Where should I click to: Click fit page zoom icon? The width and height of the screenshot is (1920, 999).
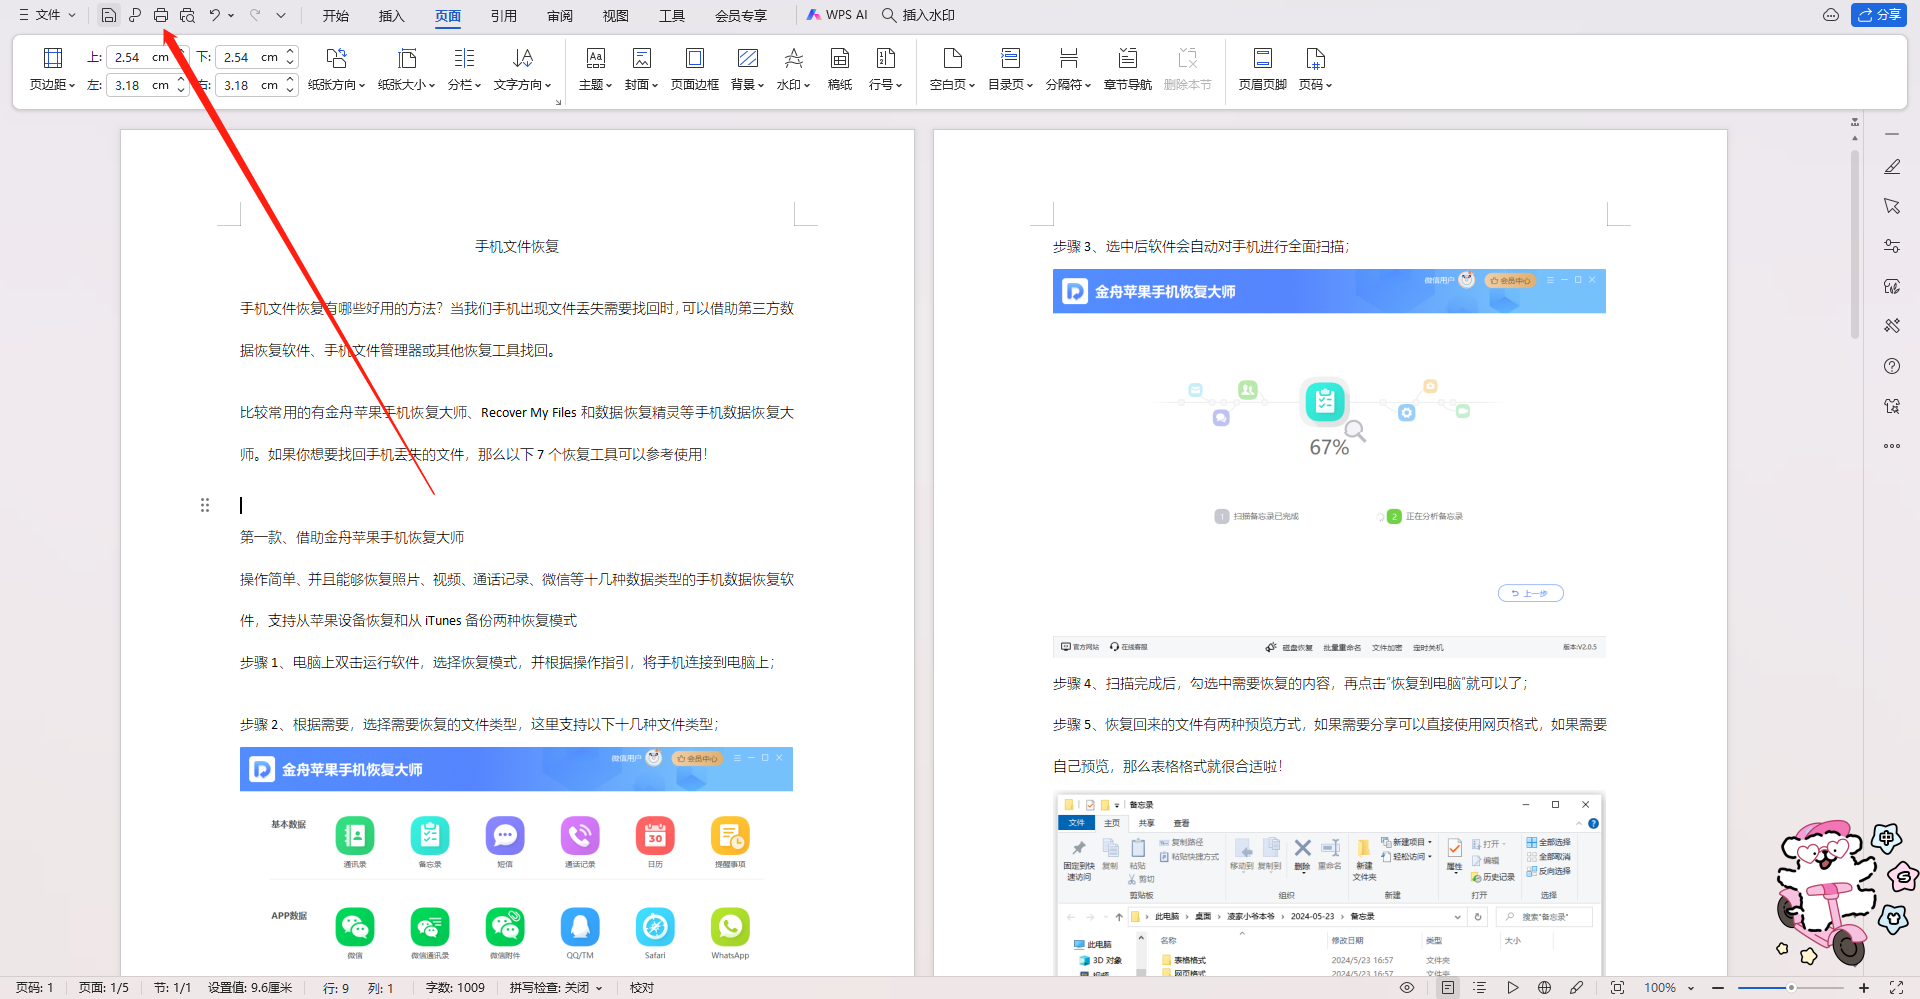tap(1617, 988)
